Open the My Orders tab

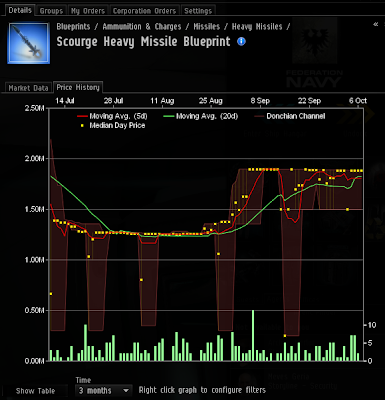(88, 11)
